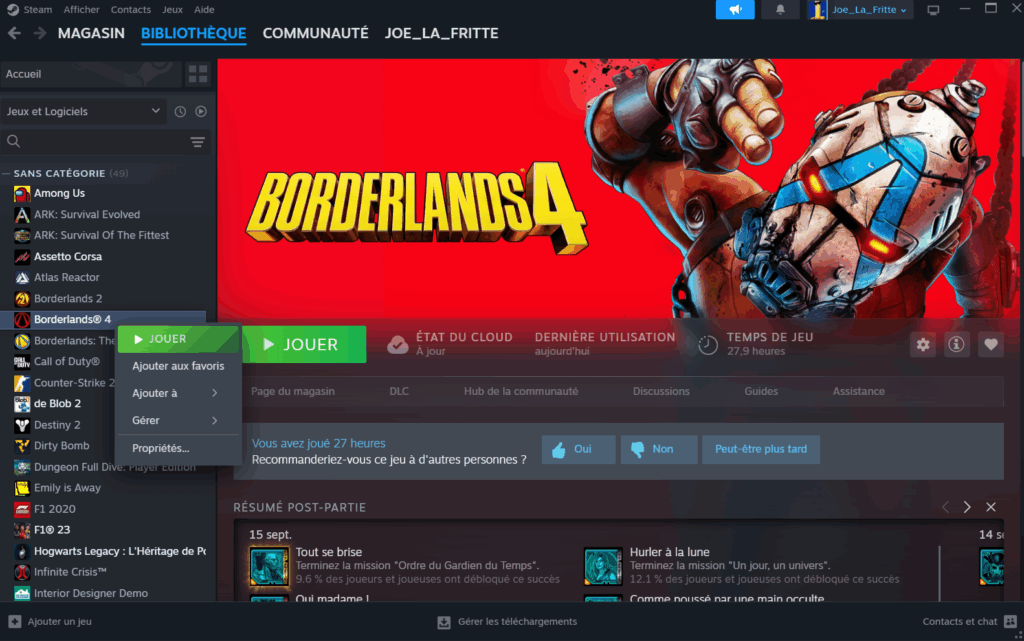The image size is (1024, 641).
Task: Expand the Gérer submenu
Action: click(x=178, y=420)
